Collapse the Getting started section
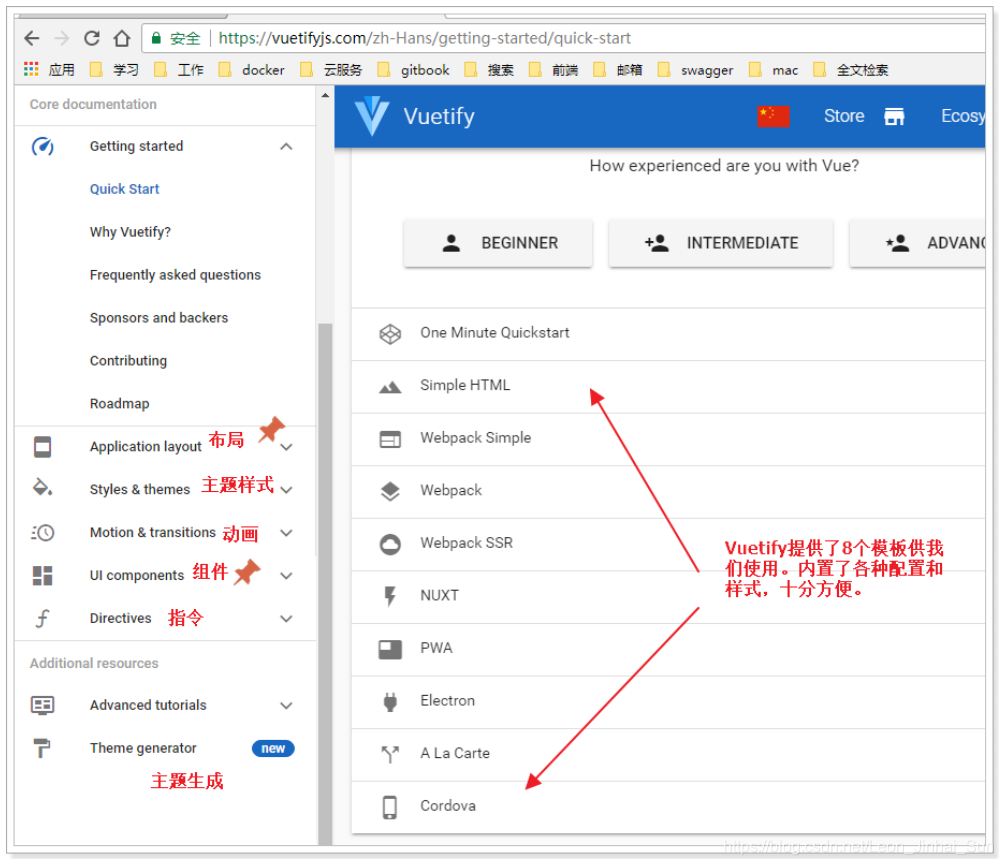The image size is (1003, 865). tap(286, 146)
